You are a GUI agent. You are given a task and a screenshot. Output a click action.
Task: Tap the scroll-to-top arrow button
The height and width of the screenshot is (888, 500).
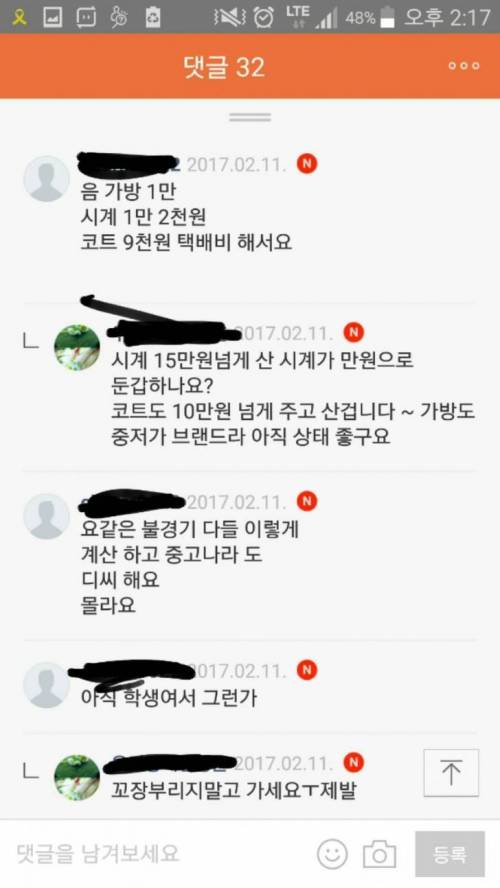451,772
